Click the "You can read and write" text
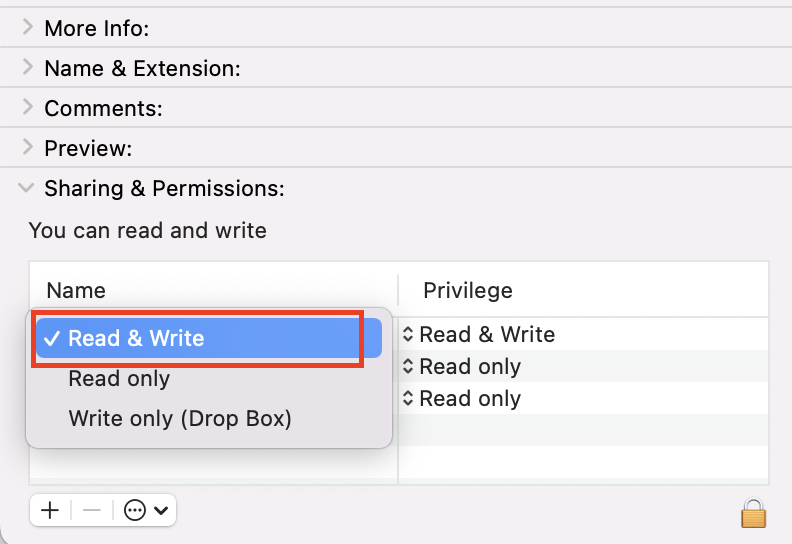The height and width of the screenshot is (544, 792). [x=148, y=231]
